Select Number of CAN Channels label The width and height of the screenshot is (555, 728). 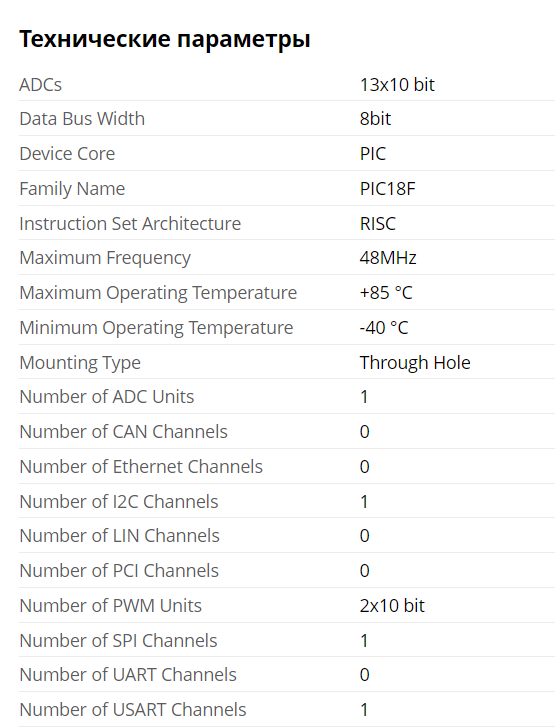pyautogui.click(x=124, y=432)
